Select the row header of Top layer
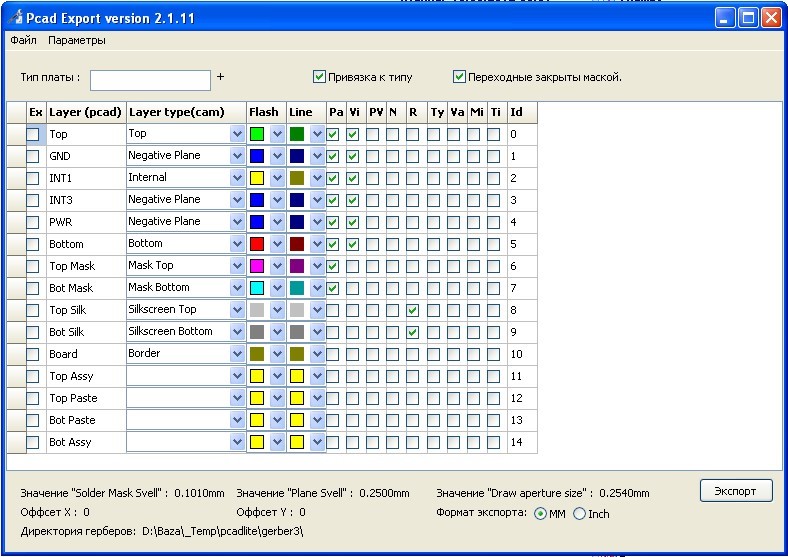This screenshot has width=788, height=557. [x=16, y=134]
